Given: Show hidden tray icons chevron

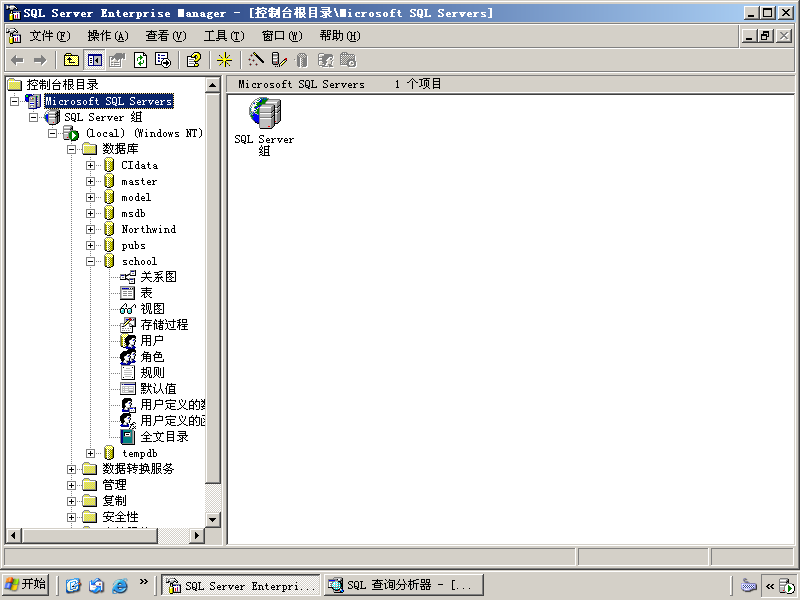Looking at the screenshot, I should click(x=770, y=586).
